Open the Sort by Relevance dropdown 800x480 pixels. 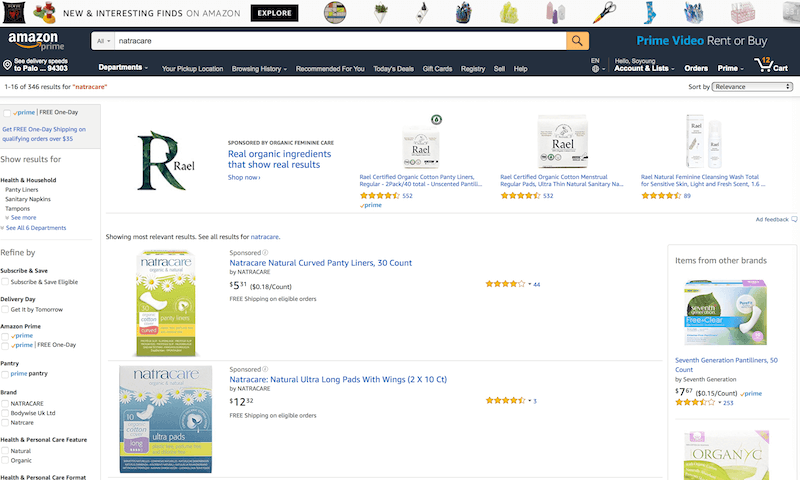click(x=752, y=87)
